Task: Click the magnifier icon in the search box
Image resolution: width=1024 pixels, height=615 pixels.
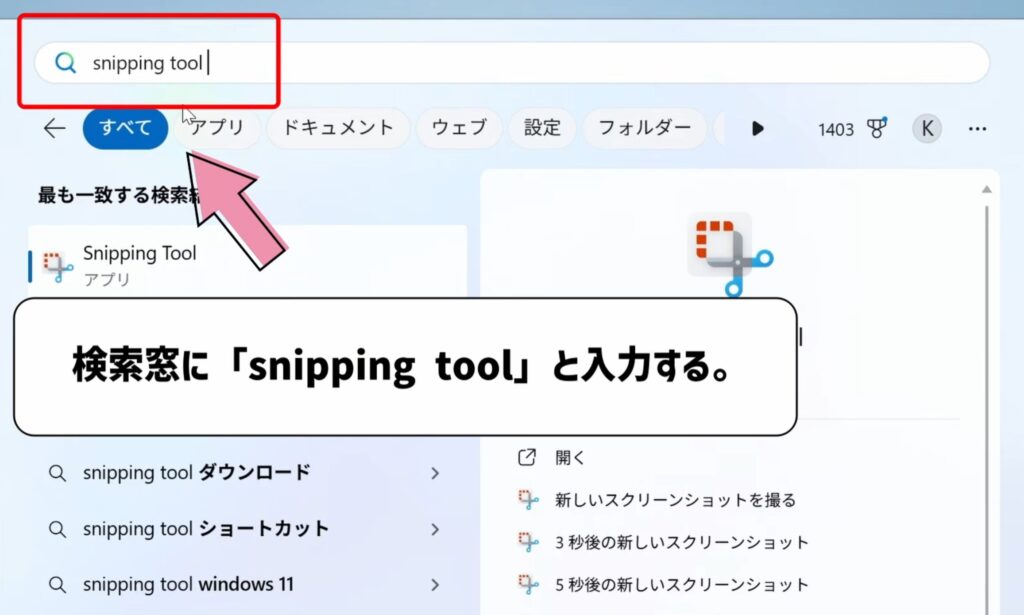Action: pos(64,62)
